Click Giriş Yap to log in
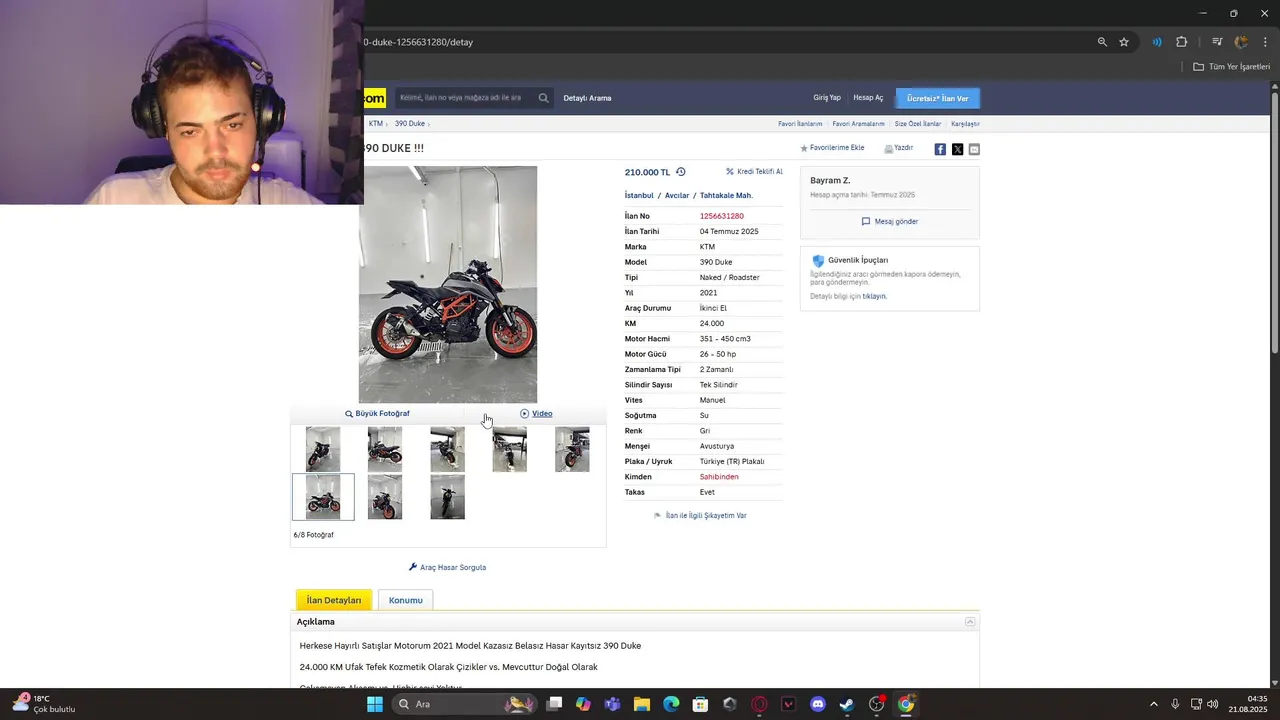This screenshot has height=720, width=1280. tap(827, 98)
